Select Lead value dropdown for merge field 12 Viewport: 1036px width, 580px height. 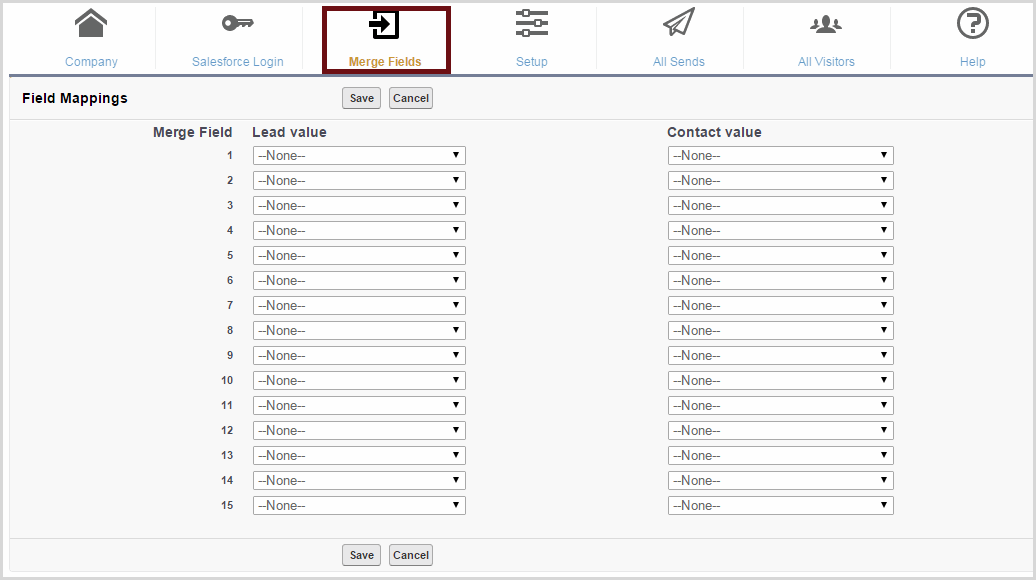coord(359,431)
